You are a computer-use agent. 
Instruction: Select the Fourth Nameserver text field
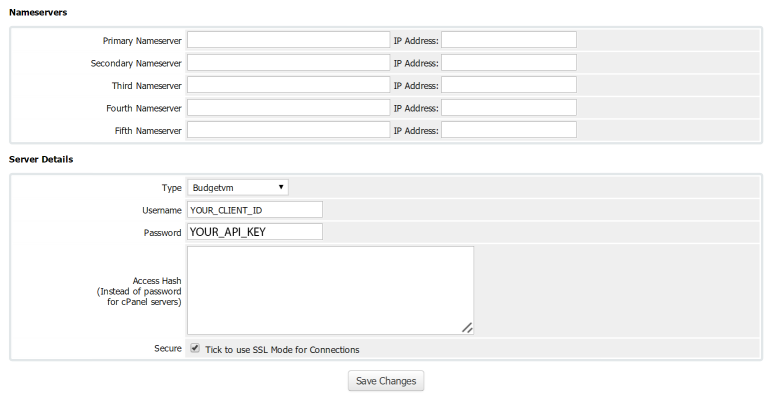(x=289, y=107)
